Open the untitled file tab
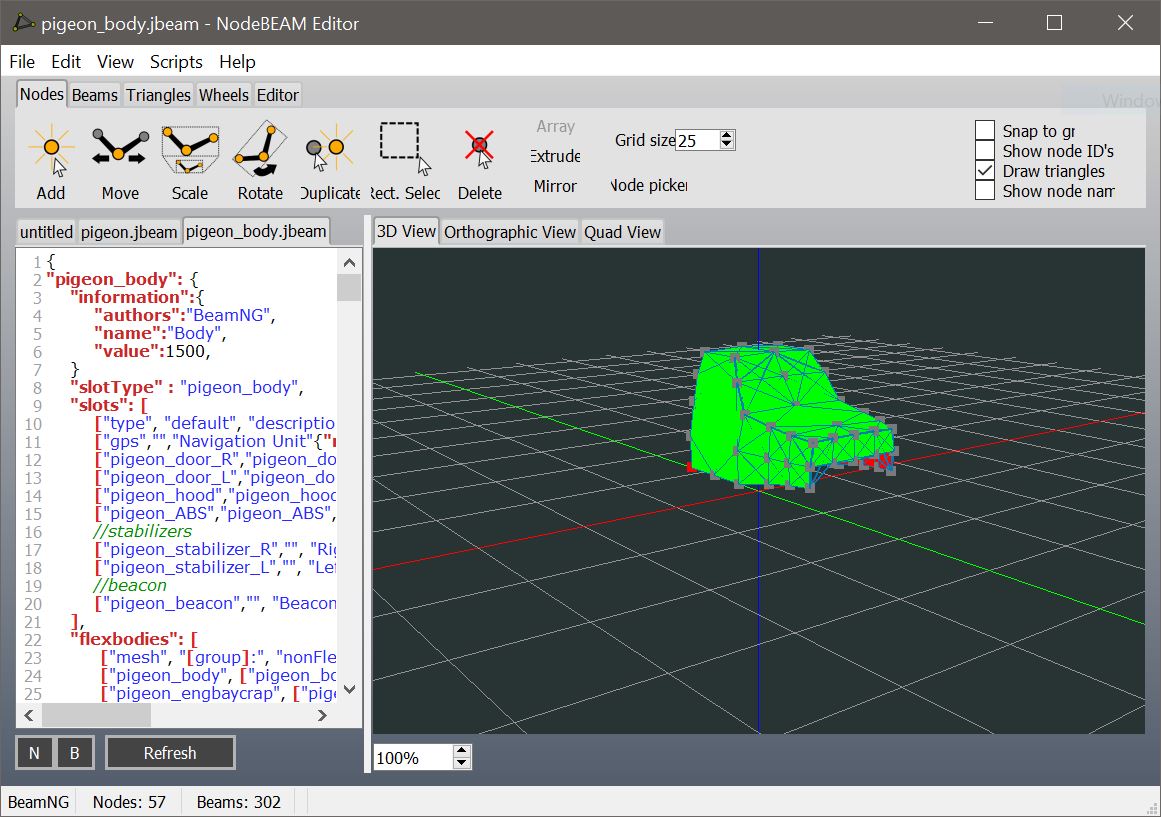 46,232
